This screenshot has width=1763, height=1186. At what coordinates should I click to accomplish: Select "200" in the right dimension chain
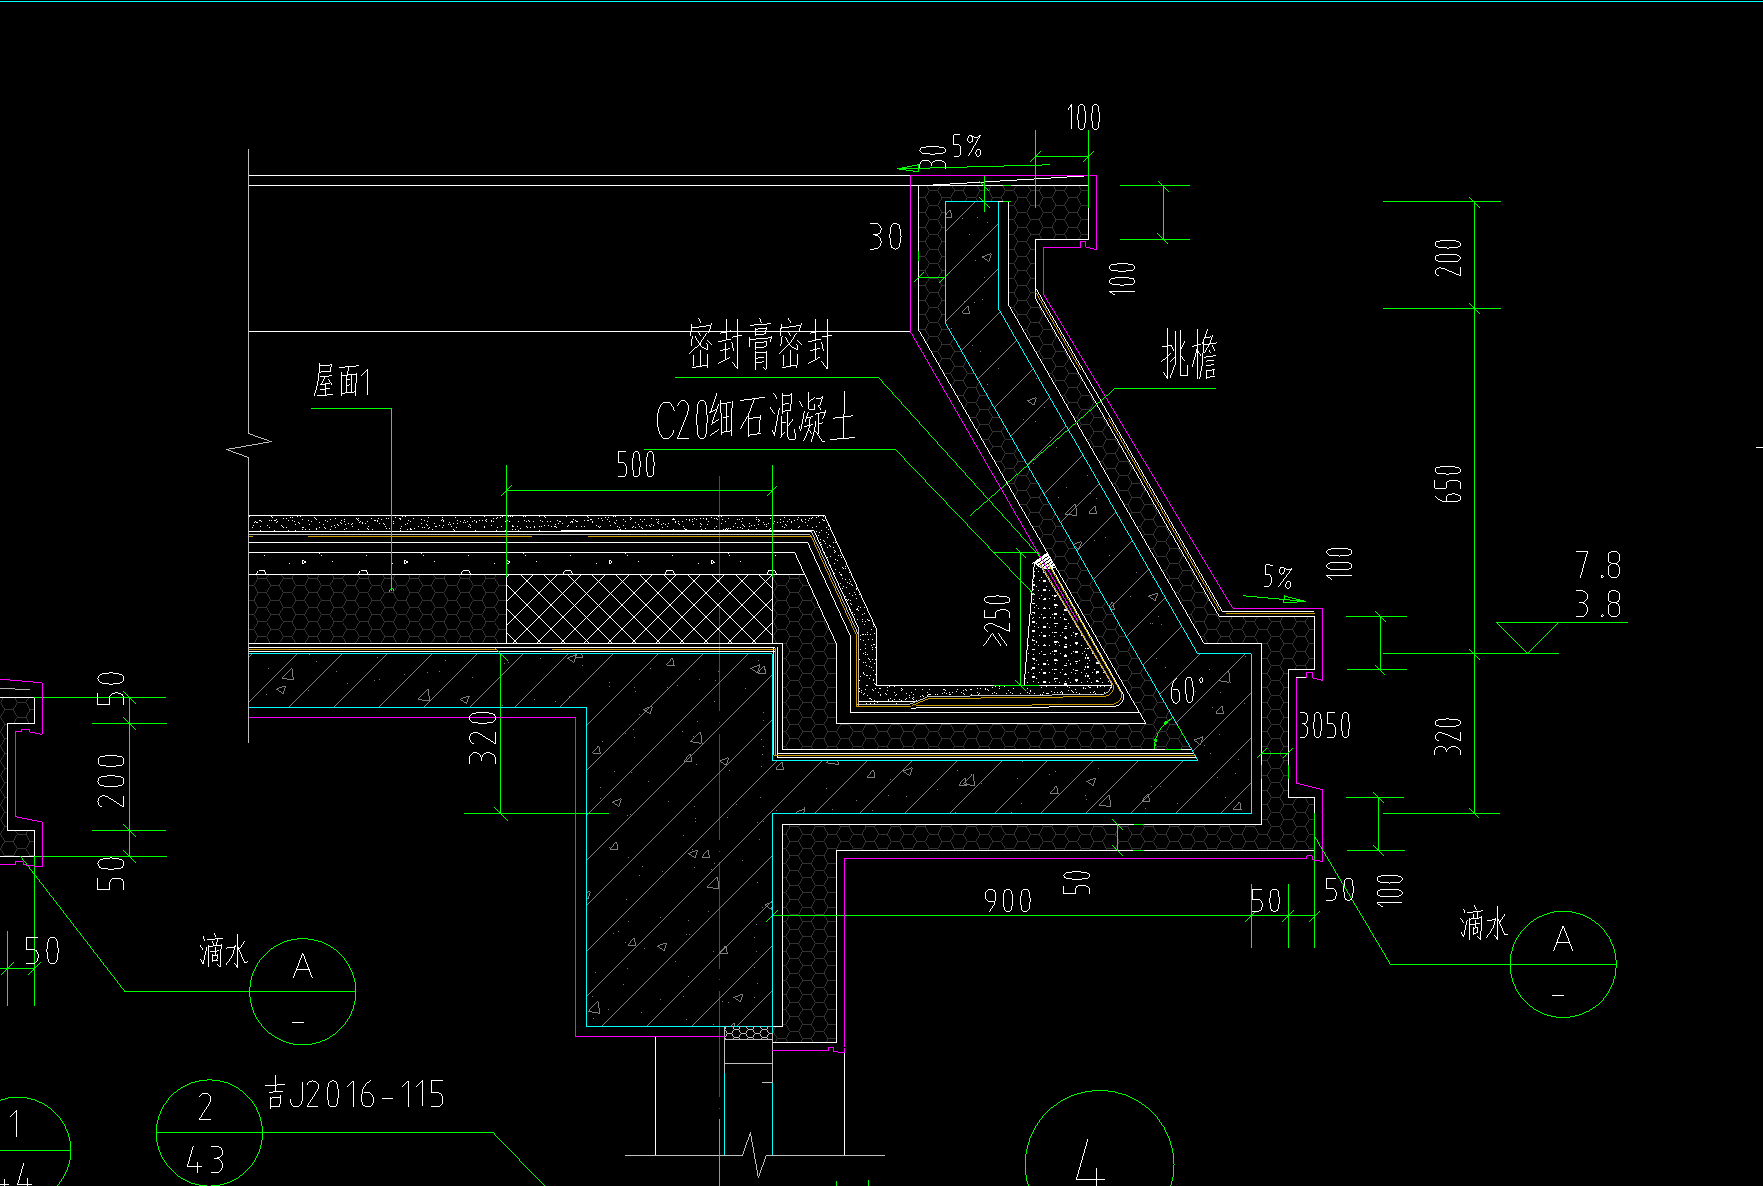coord(1448,258)
